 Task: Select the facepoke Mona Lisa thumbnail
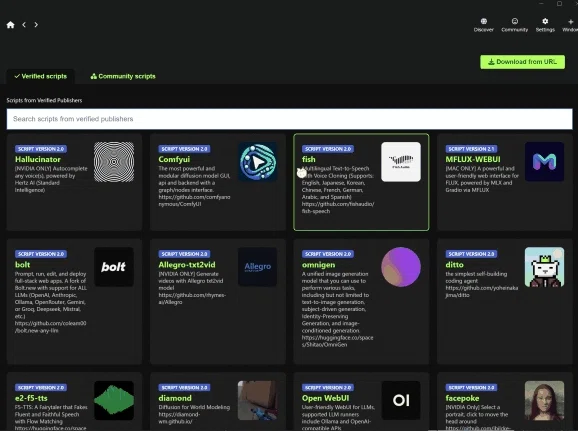(544, 400)
